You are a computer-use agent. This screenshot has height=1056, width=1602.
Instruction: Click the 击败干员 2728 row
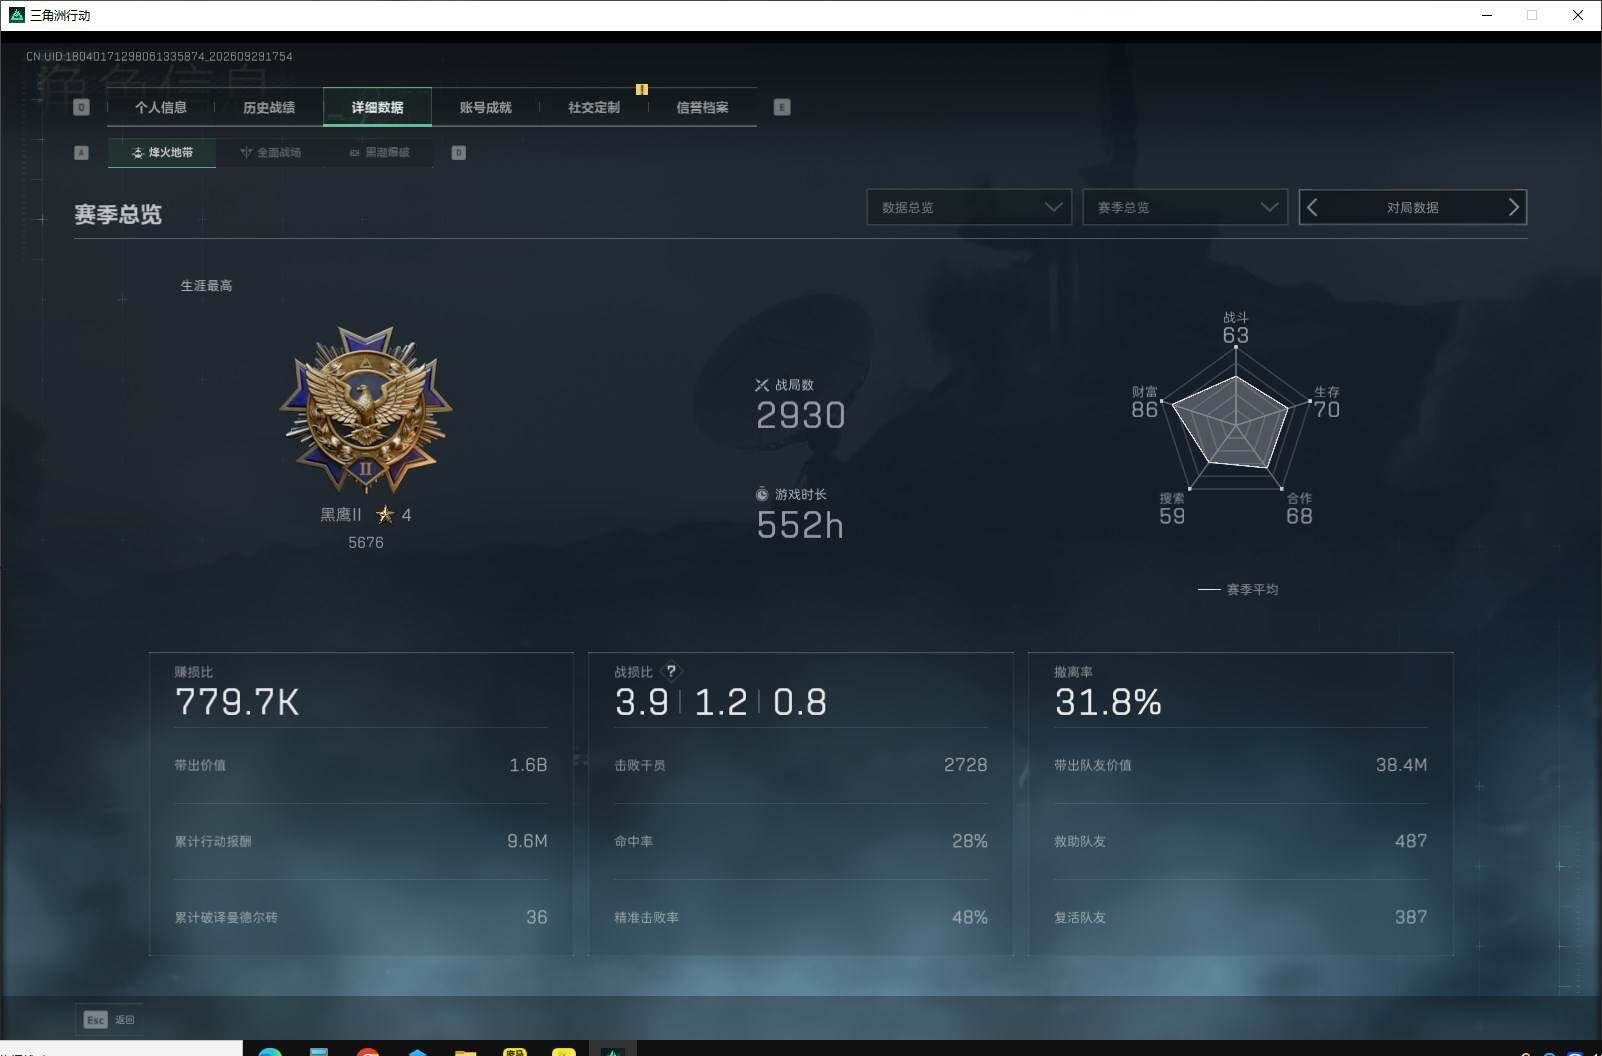[x=800, y=765]
